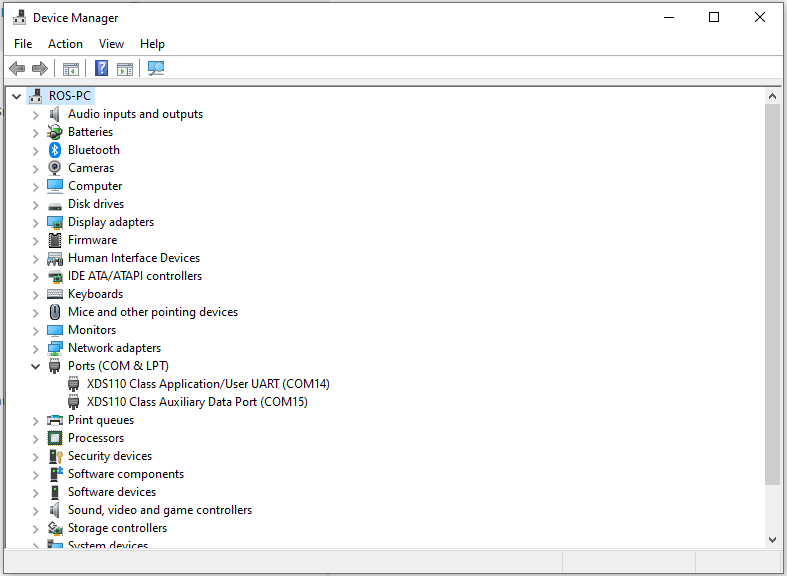
Task: Select the Sound, video and game controllers label
Action: pyautogui.click(x=160, y=510)
